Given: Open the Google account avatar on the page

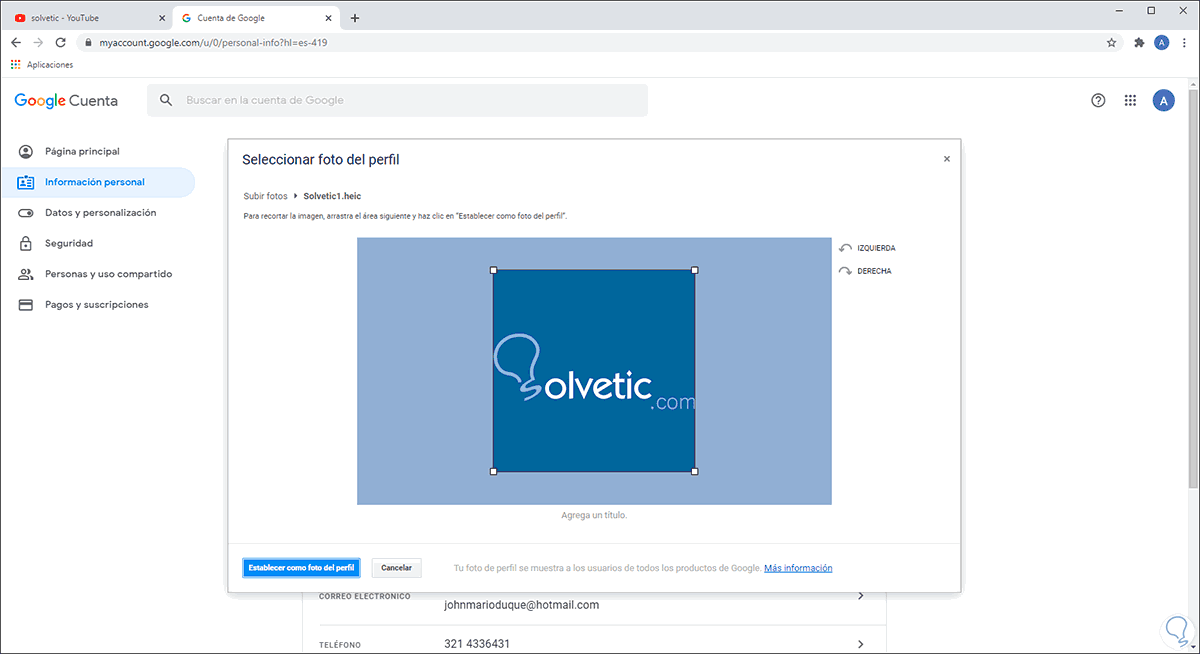Looking at the screenshot, I should [1163, 100].
